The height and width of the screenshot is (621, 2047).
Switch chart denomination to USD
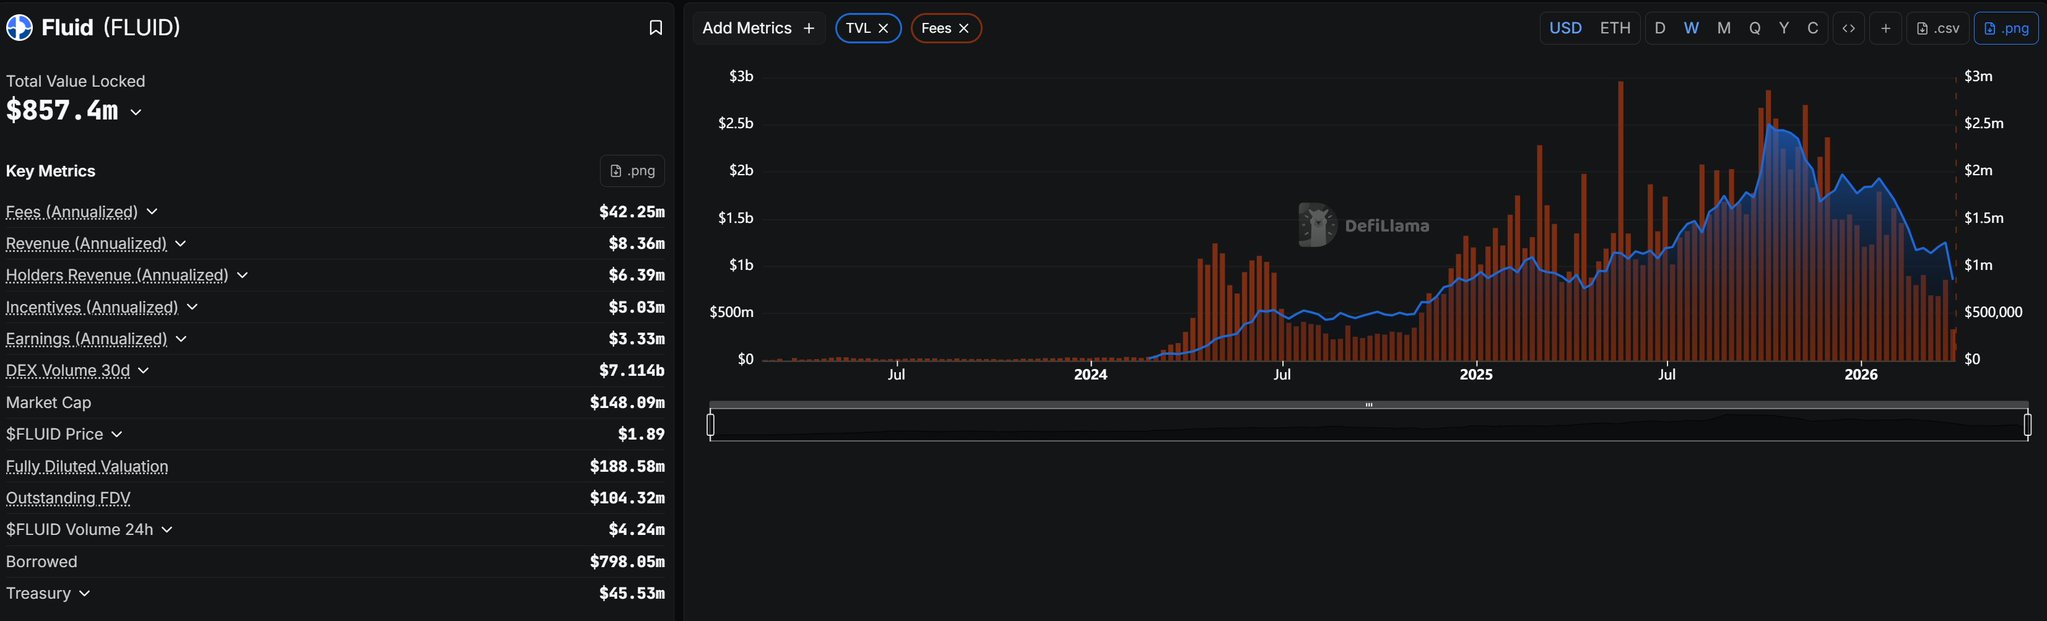click(x=1565, y=28)
